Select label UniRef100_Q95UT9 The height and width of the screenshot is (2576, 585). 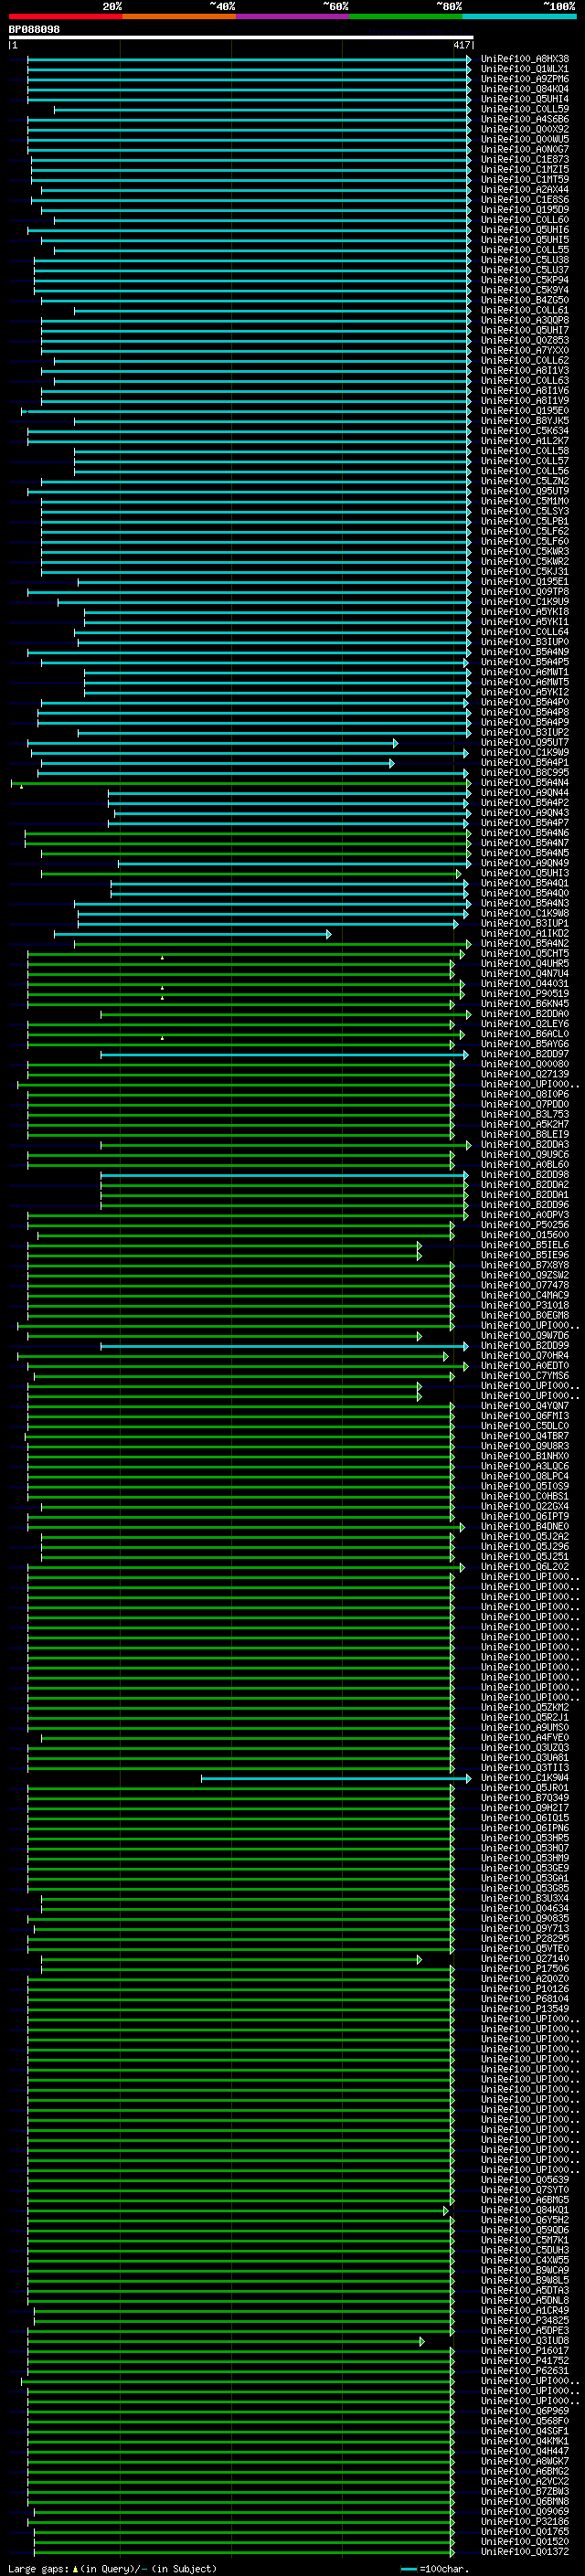pyautogui.click(x=525, y=491)
